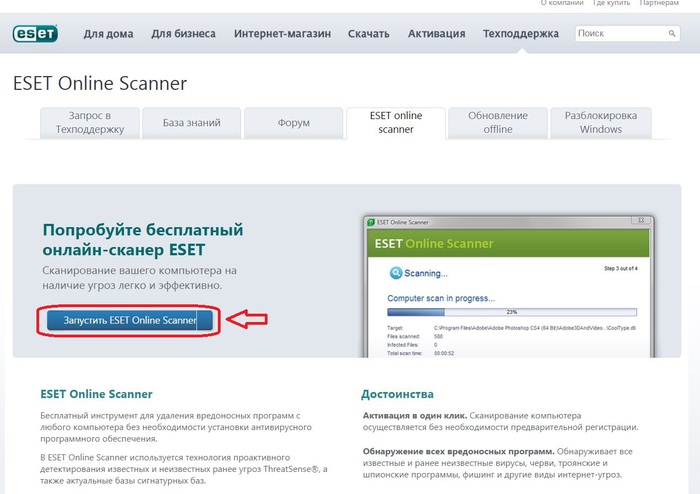Screen dimensions: 700x494
Task: Click the search magnifier icon
Action: coord(672,33)
